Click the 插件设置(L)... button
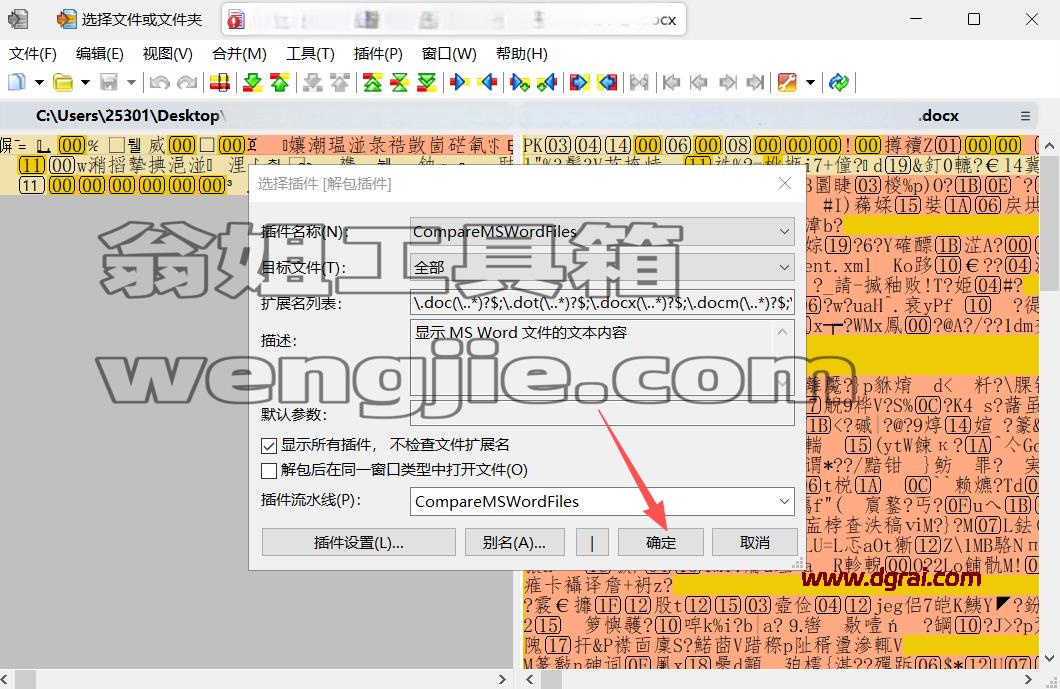The height and width of the screenshot is (689, 1060). click(x=358, y=543)
